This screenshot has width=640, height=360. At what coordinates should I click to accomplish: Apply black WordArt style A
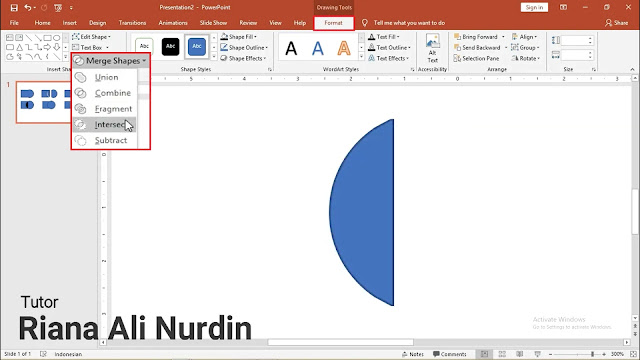point(291,48)
